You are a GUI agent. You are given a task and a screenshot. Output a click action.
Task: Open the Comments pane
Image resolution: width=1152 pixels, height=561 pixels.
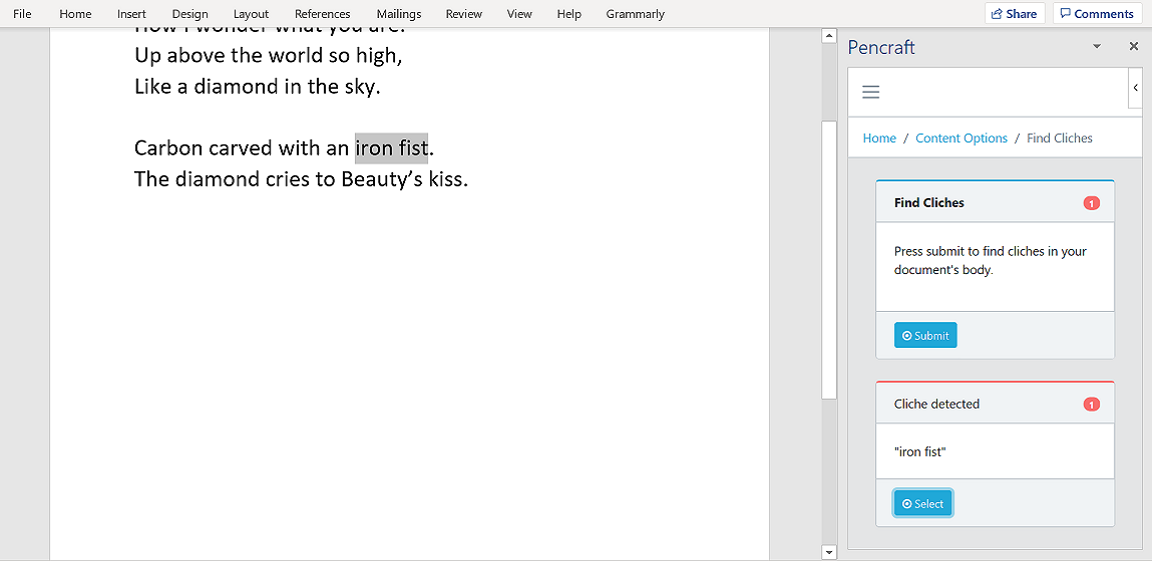pos(1097,13)
